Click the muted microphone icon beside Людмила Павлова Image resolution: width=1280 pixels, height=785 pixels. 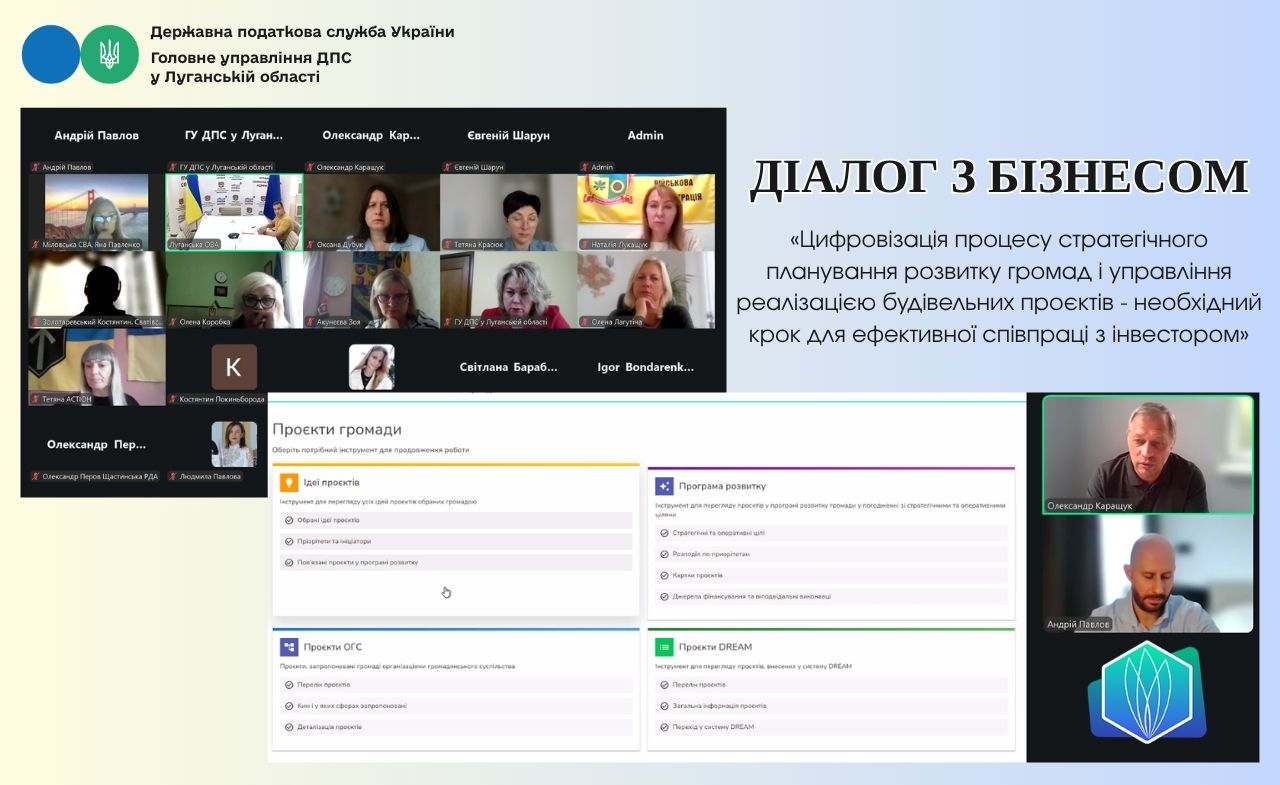174,476
